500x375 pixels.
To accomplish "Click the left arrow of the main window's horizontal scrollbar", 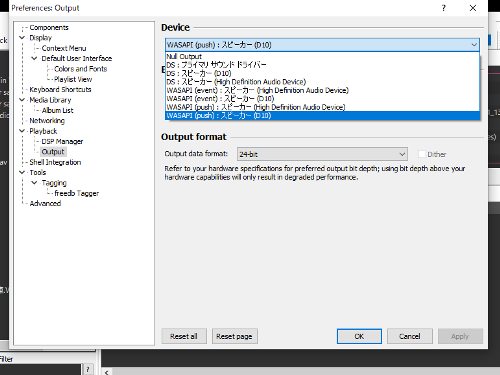I will click(x=106, y=372).
